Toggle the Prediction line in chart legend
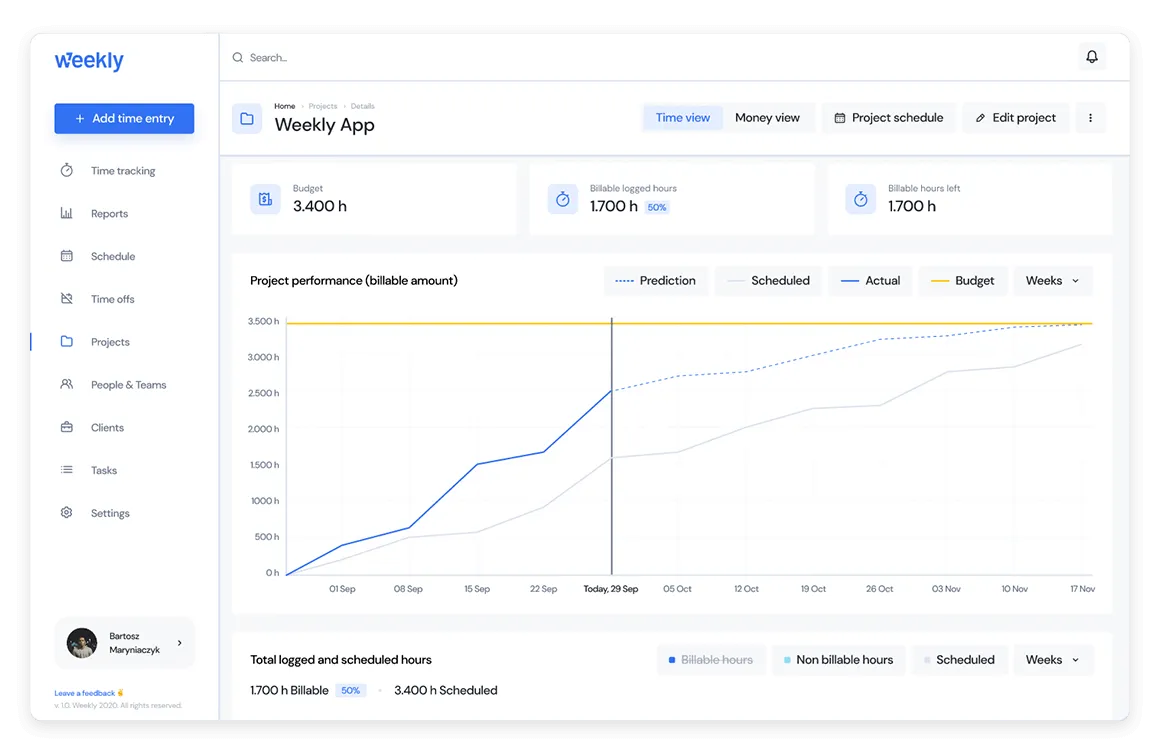1160x750 pixels. 656,281
